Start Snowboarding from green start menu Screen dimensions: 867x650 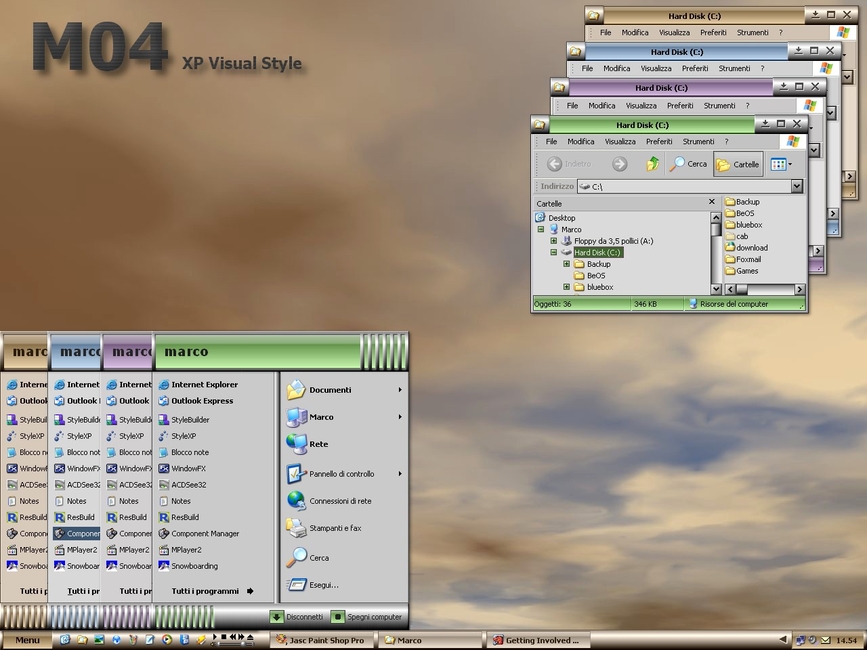click(188, 566)
